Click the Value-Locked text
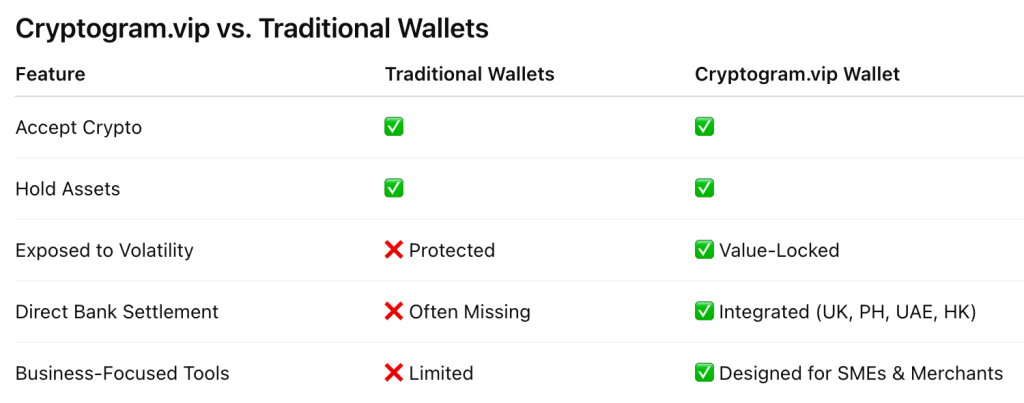This screenshot has width=1024, height=403. click(780, 250)
